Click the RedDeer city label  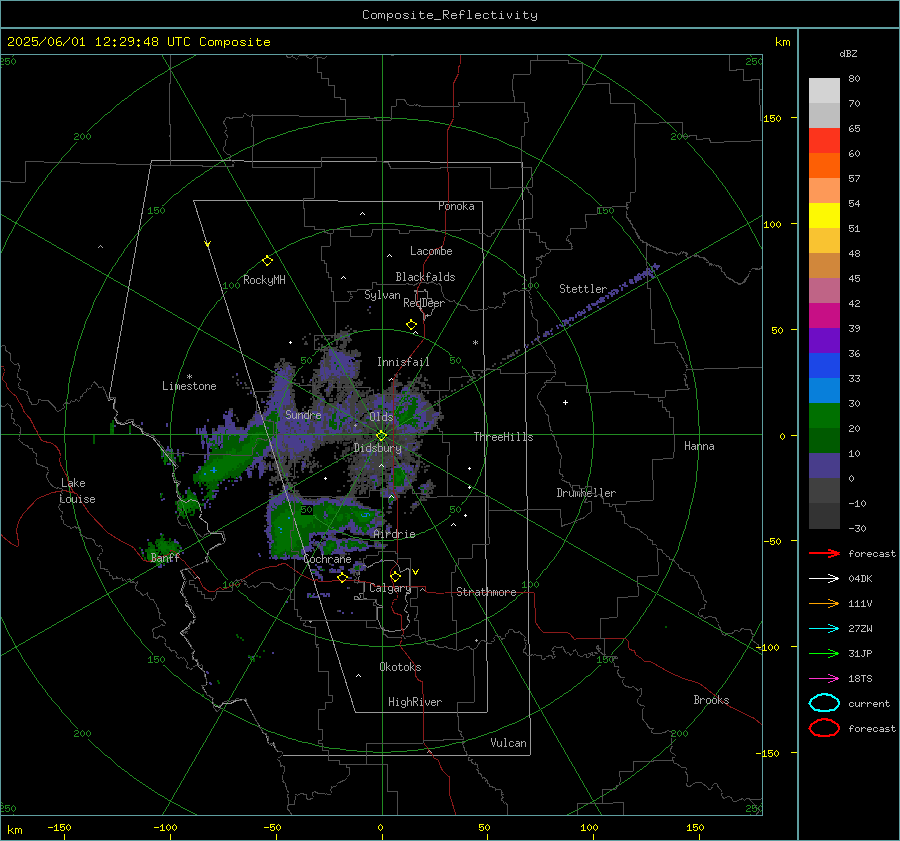(x=424, y=303)
